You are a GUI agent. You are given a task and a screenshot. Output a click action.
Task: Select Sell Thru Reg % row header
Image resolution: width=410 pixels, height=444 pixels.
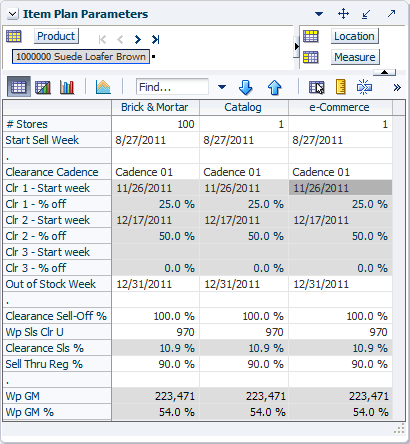(57, 364)
